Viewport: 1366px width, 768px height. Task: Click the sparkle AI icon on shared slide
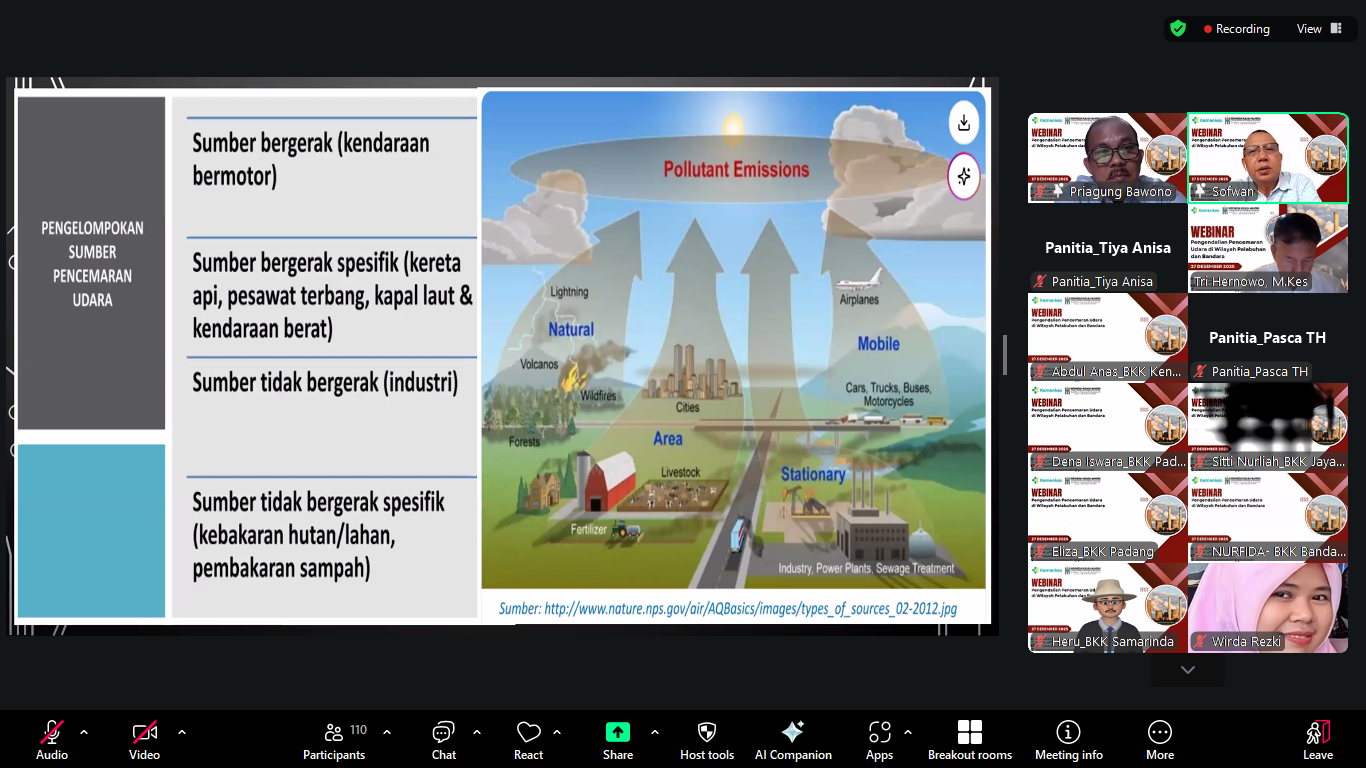pos(964,177)
